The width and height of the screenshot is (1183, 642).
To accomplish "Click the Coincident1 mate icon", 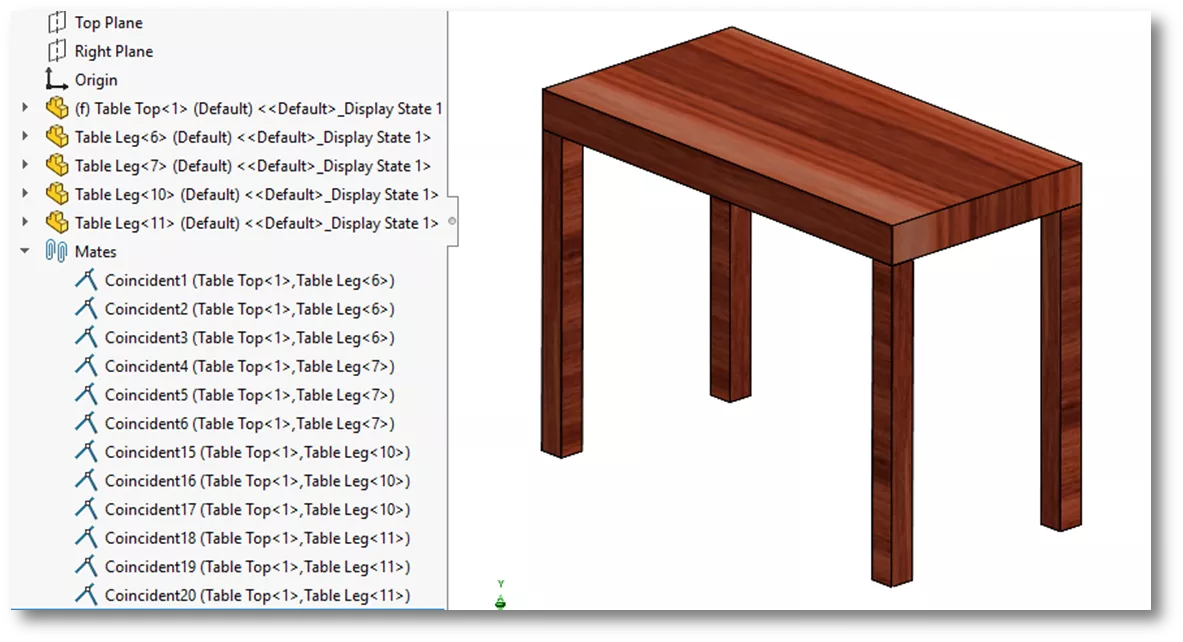I will (x=87, y=280).
